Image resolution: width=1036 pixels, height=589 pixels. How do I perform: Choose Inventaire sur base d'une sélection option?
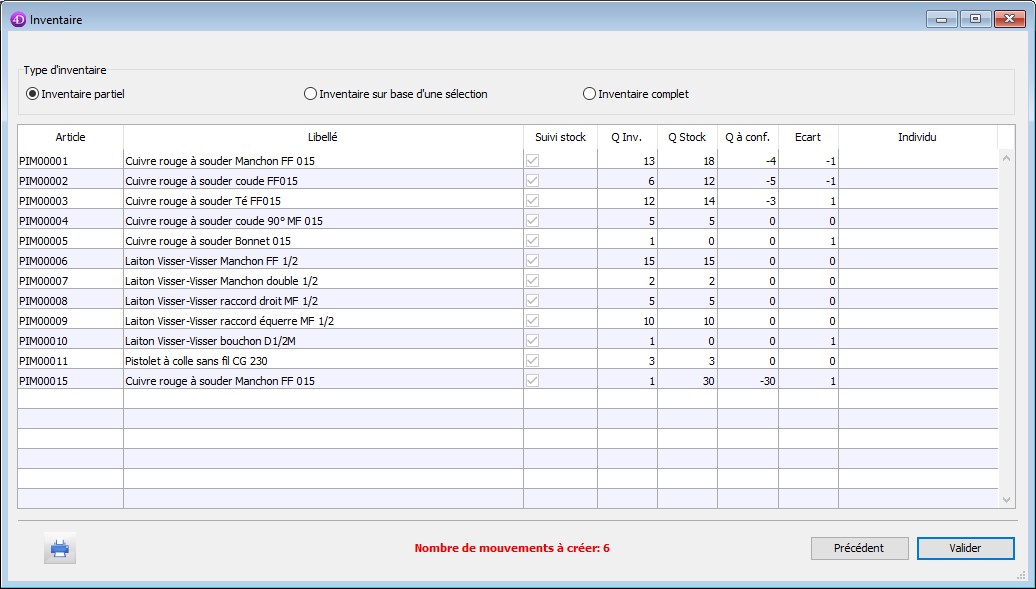click(x=310, y=94)
